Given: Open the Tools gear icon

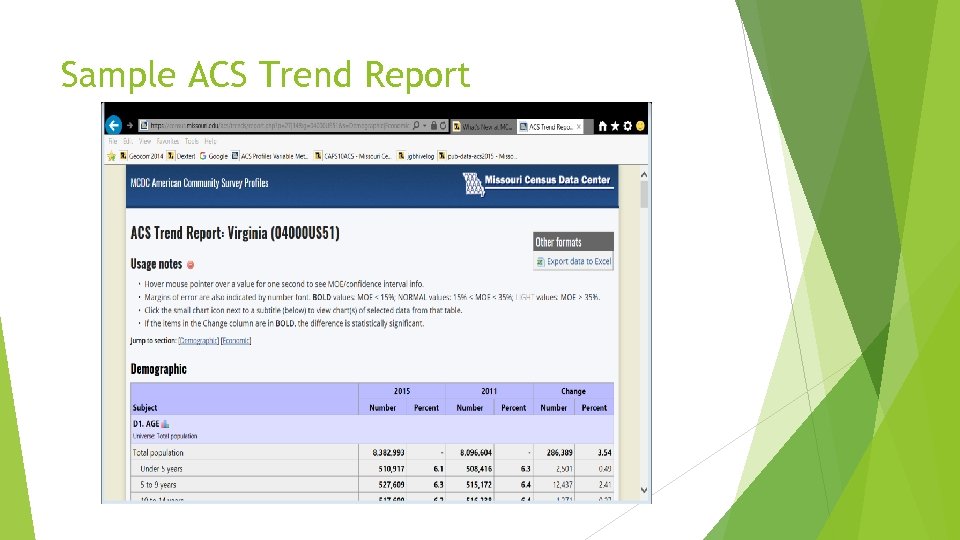Looking at the screenshot, I should click(628, 126).
